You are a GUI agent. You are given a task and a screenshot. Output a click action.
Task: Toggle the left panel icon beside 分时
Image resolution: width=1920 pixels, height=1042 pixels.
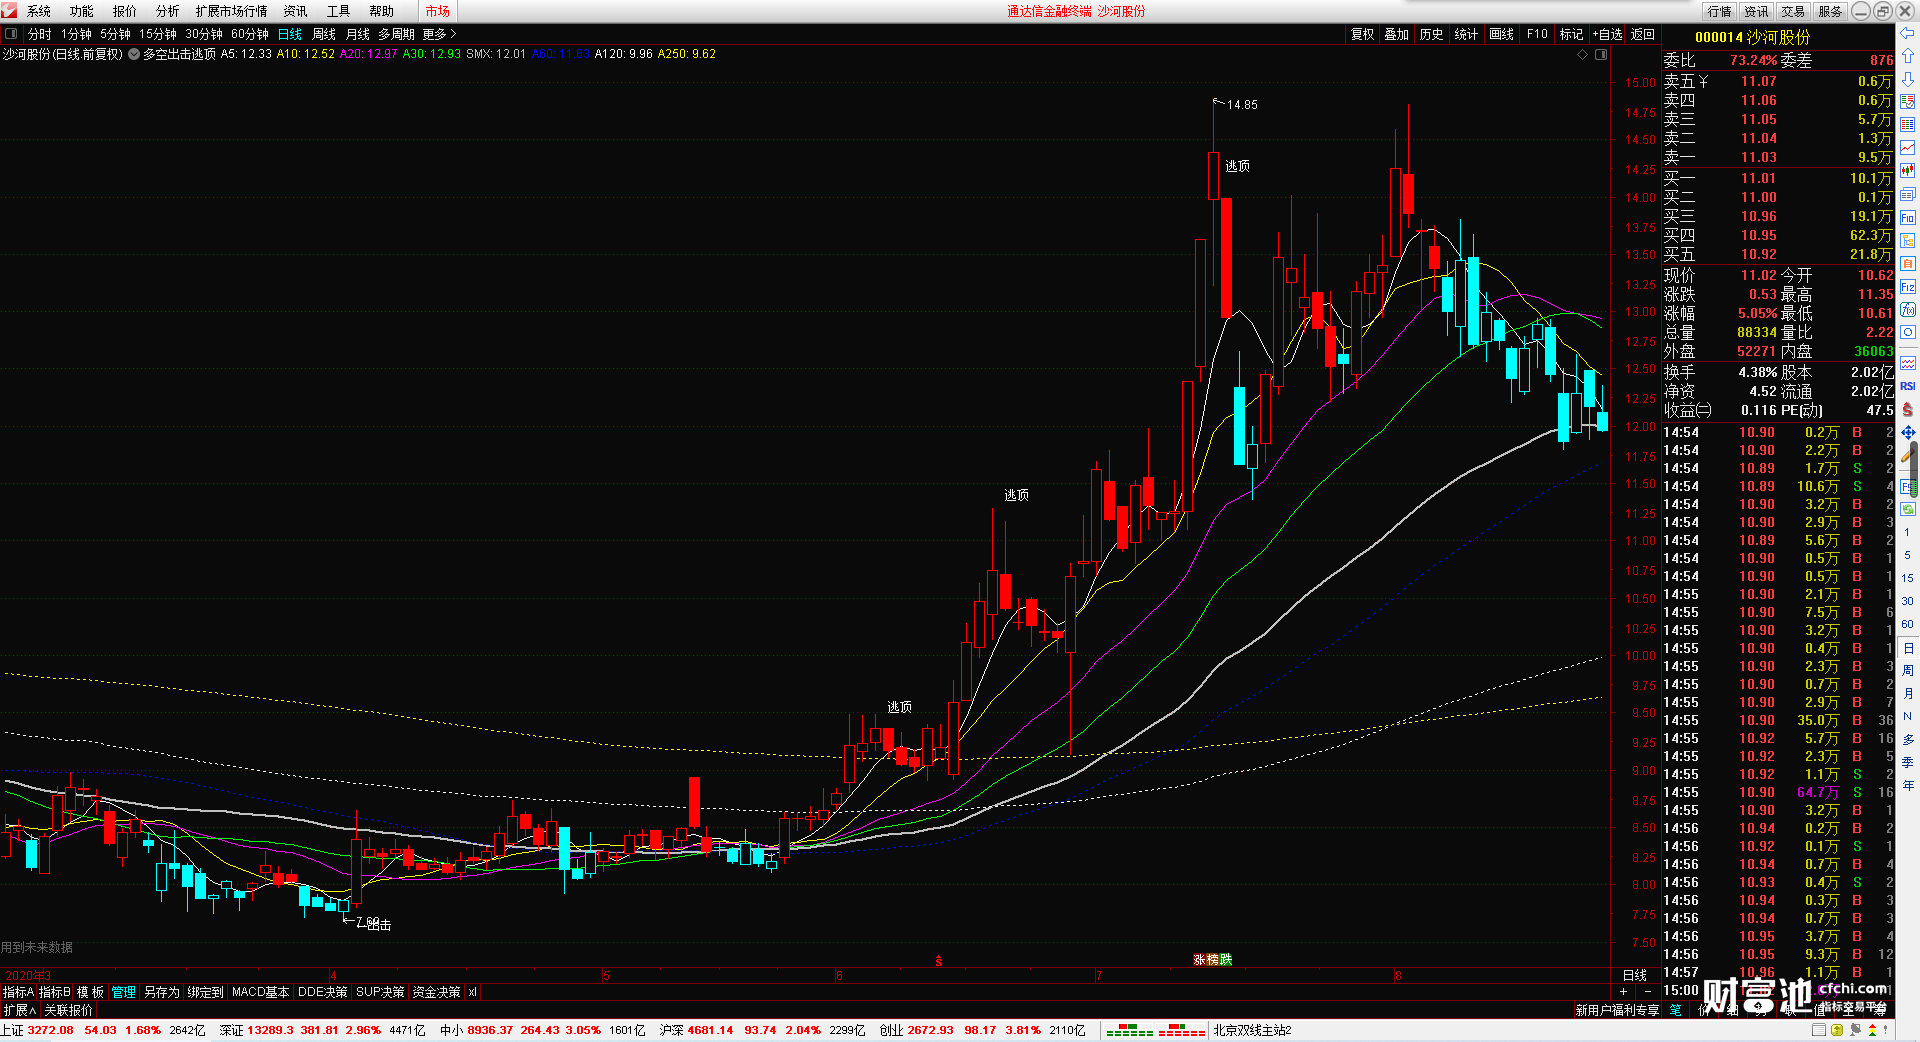pyautogui.click(x=11, y=34)
